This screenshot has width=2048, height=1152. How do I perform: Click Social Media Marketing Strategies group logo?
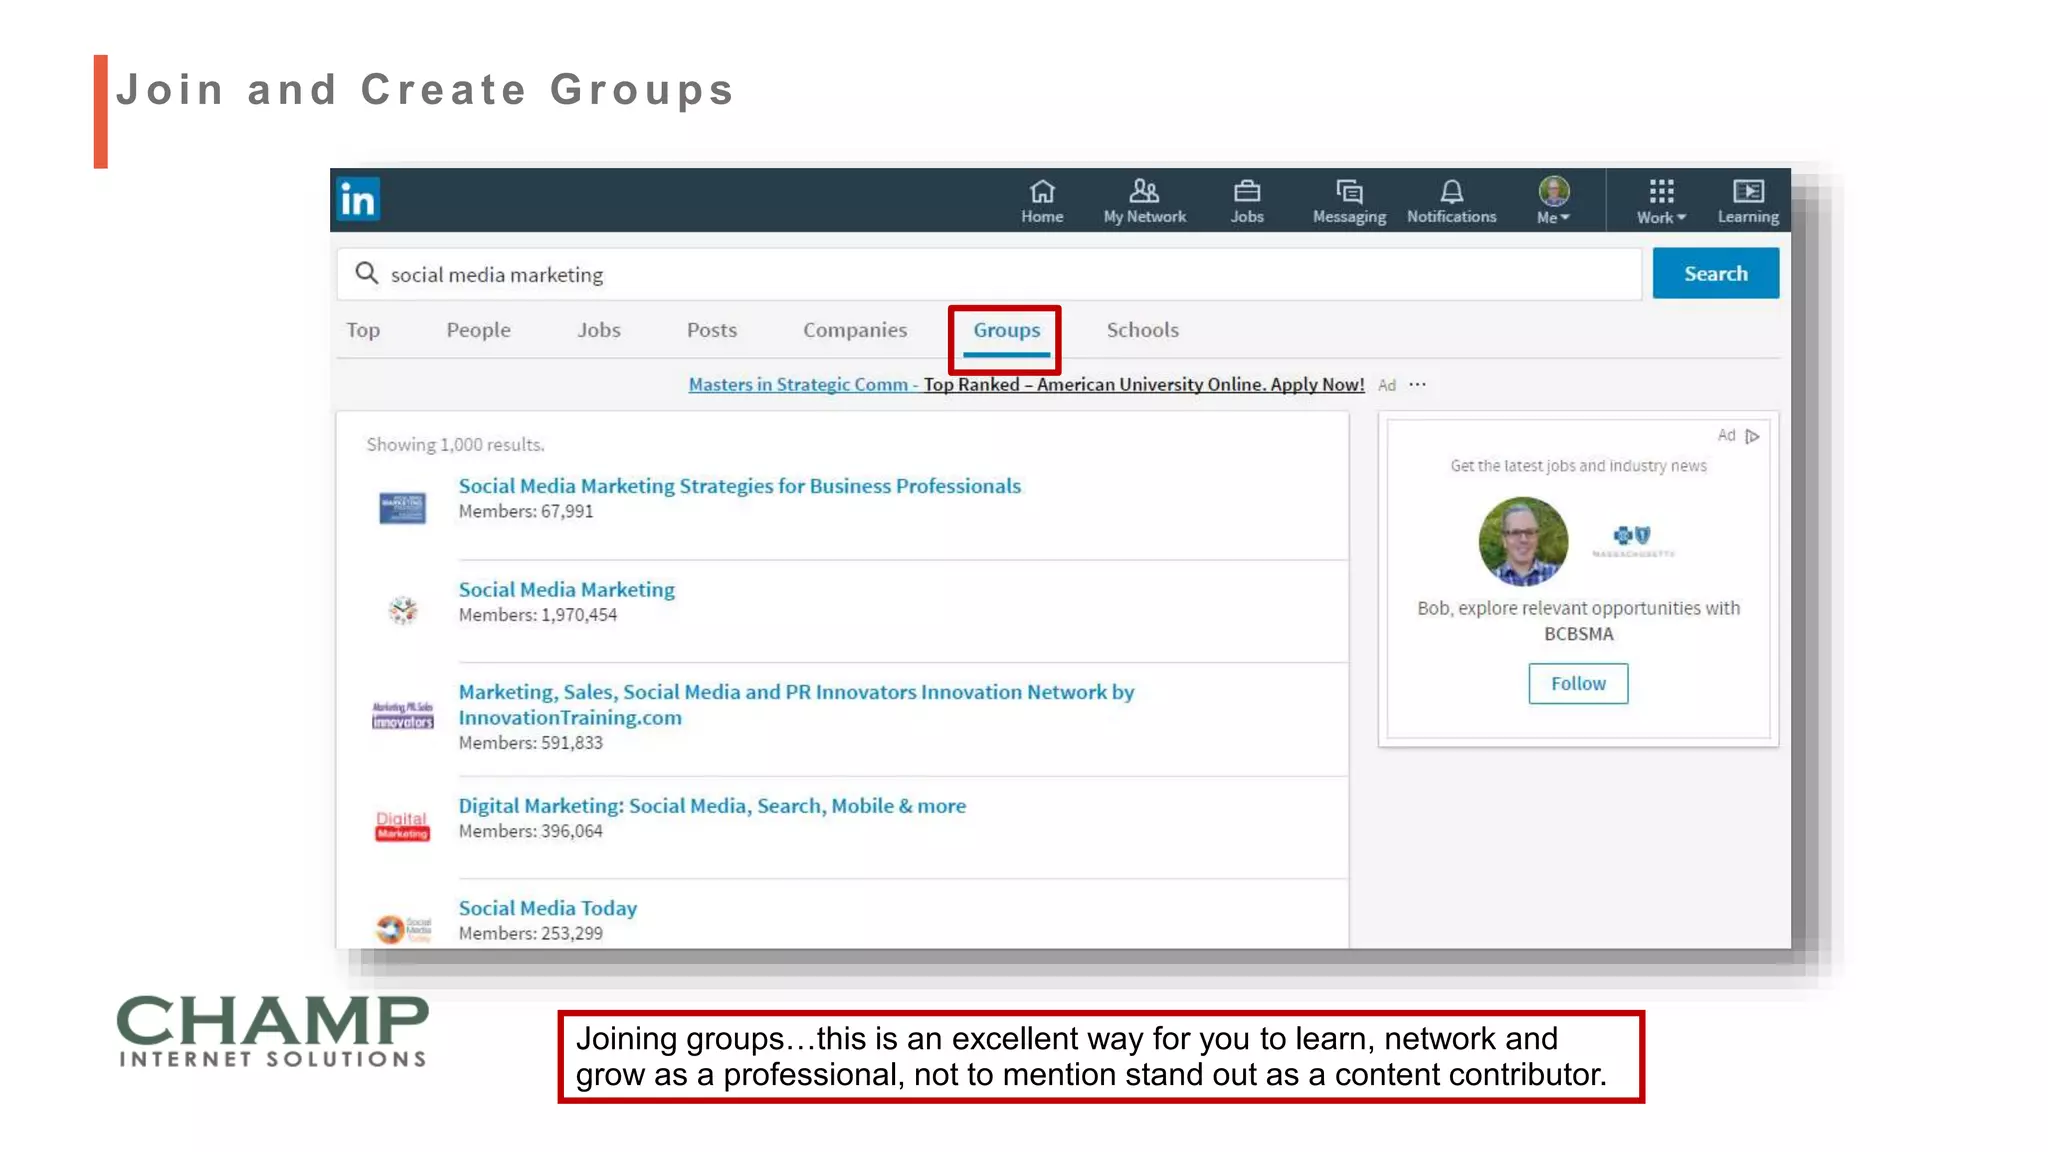(x=402, y=508)
